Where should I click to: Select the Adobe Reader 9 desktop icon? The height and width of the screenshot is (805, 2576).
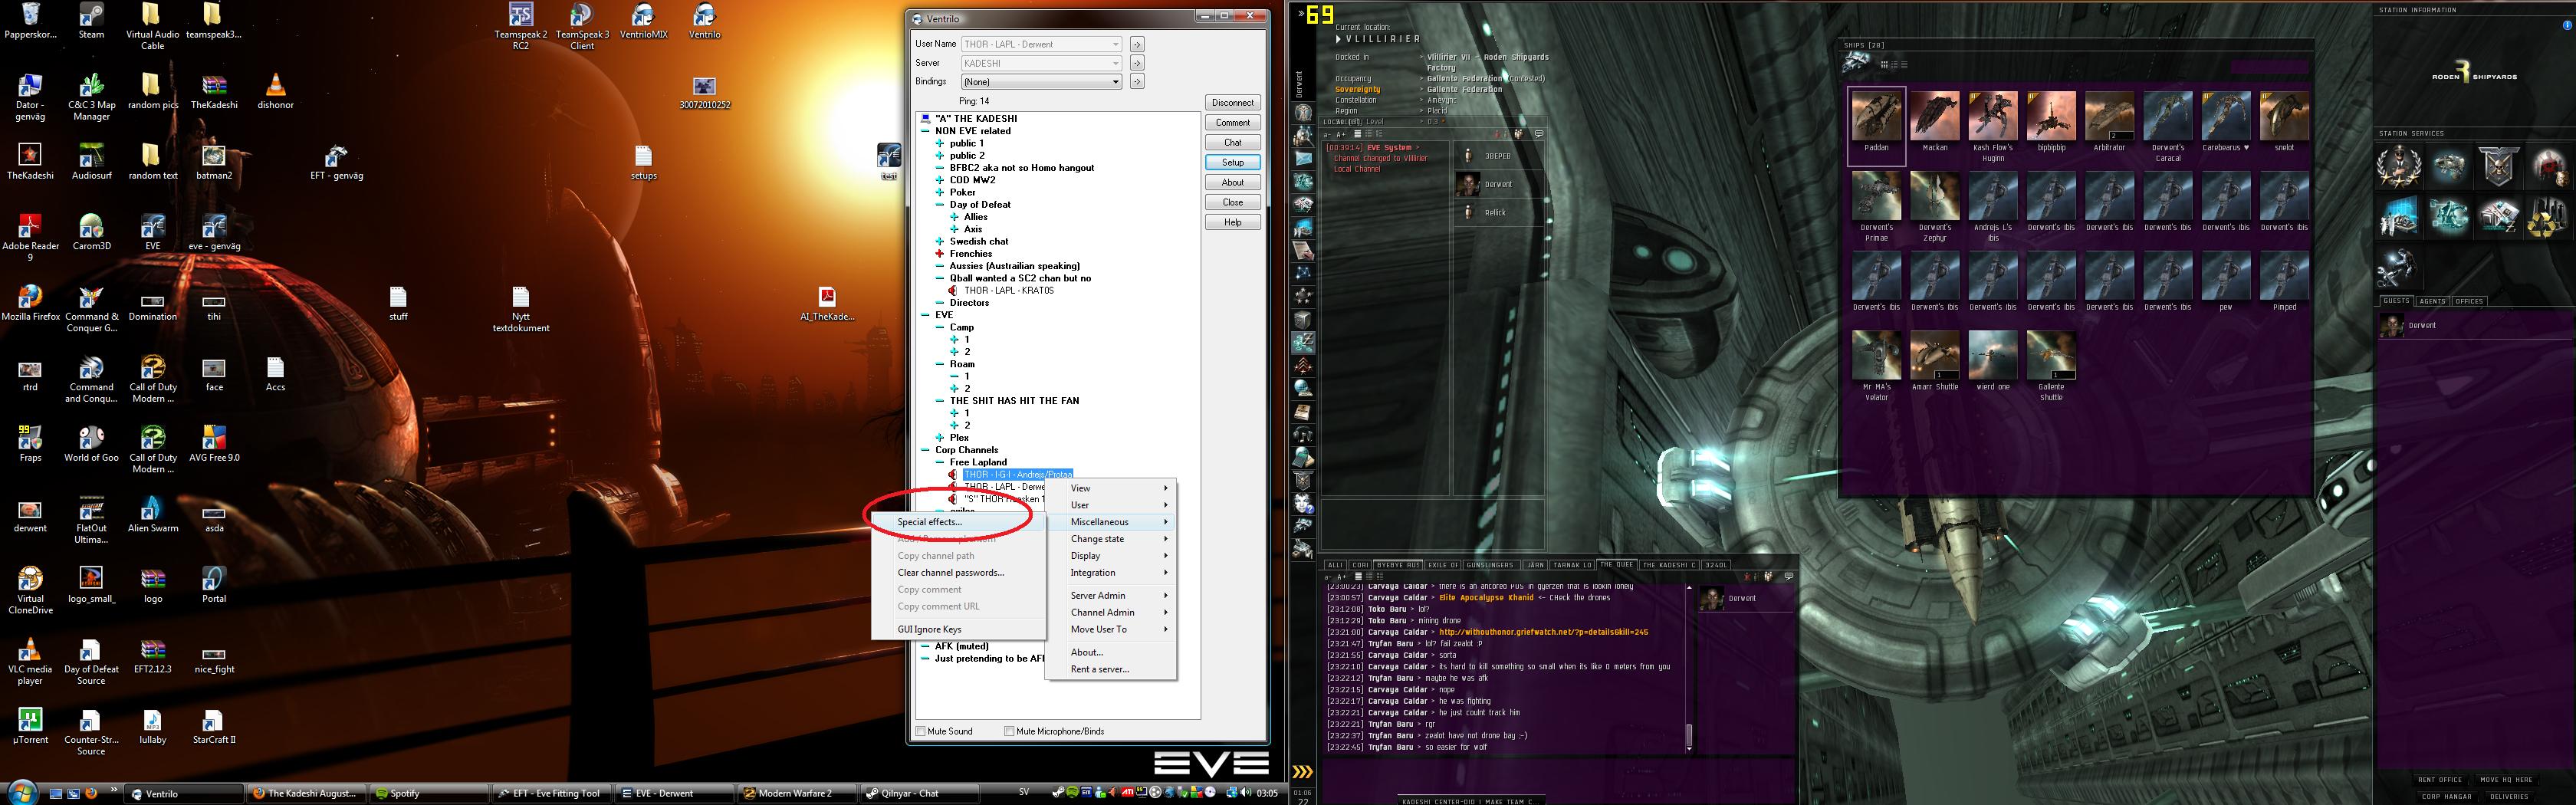(30, 238)
